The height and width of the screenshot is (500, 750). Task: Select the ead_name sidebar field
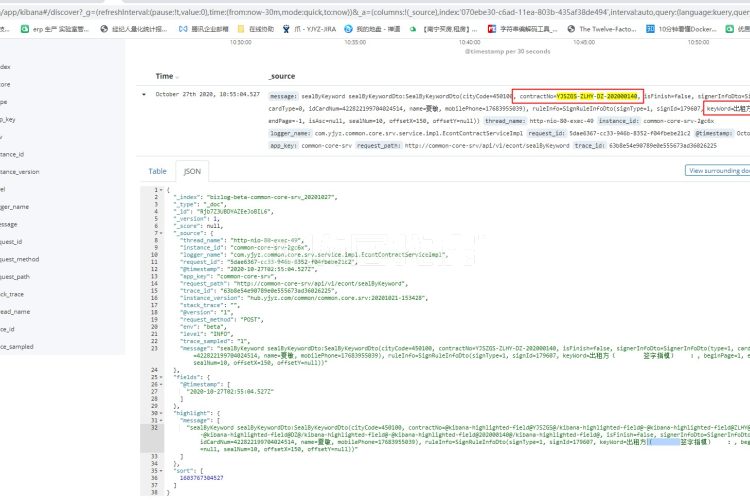coord(15,311)
